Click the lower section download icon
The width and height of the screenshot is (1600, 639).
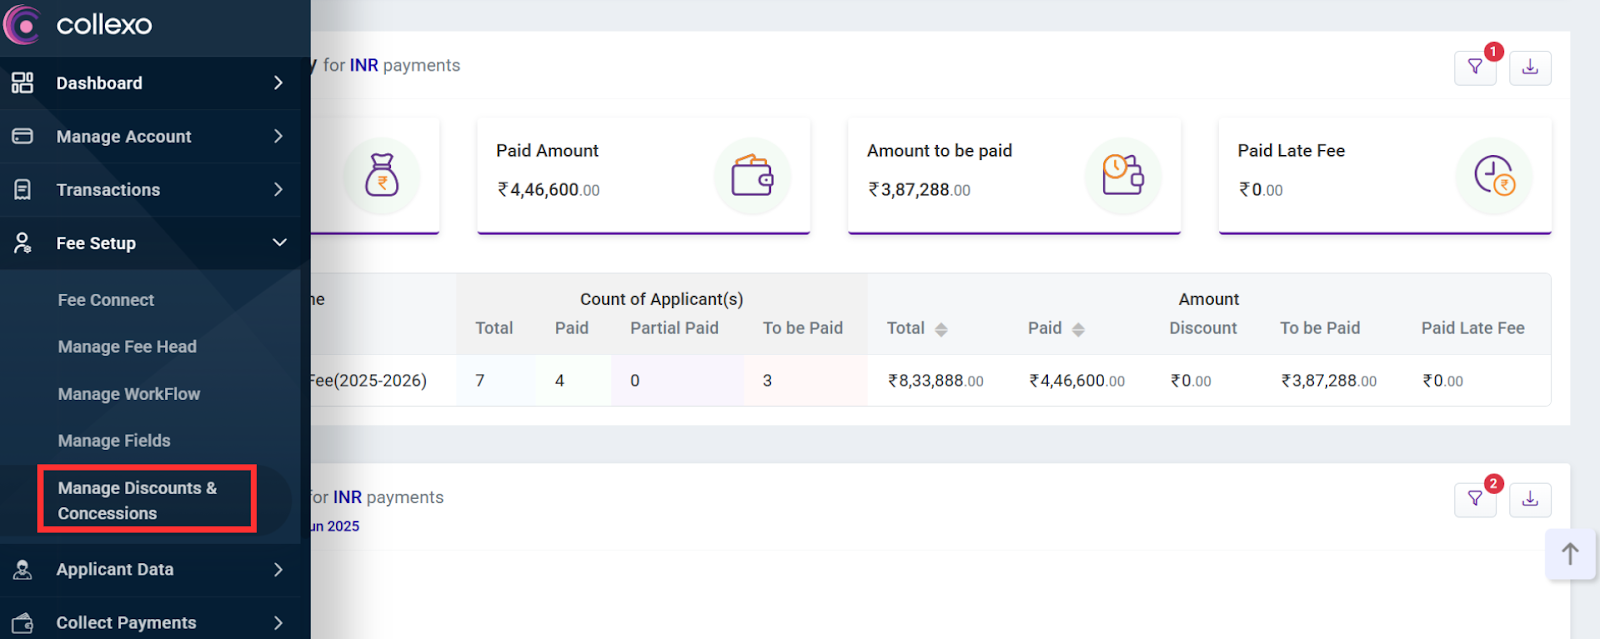pyautogui.click(x=1530, y=499)
